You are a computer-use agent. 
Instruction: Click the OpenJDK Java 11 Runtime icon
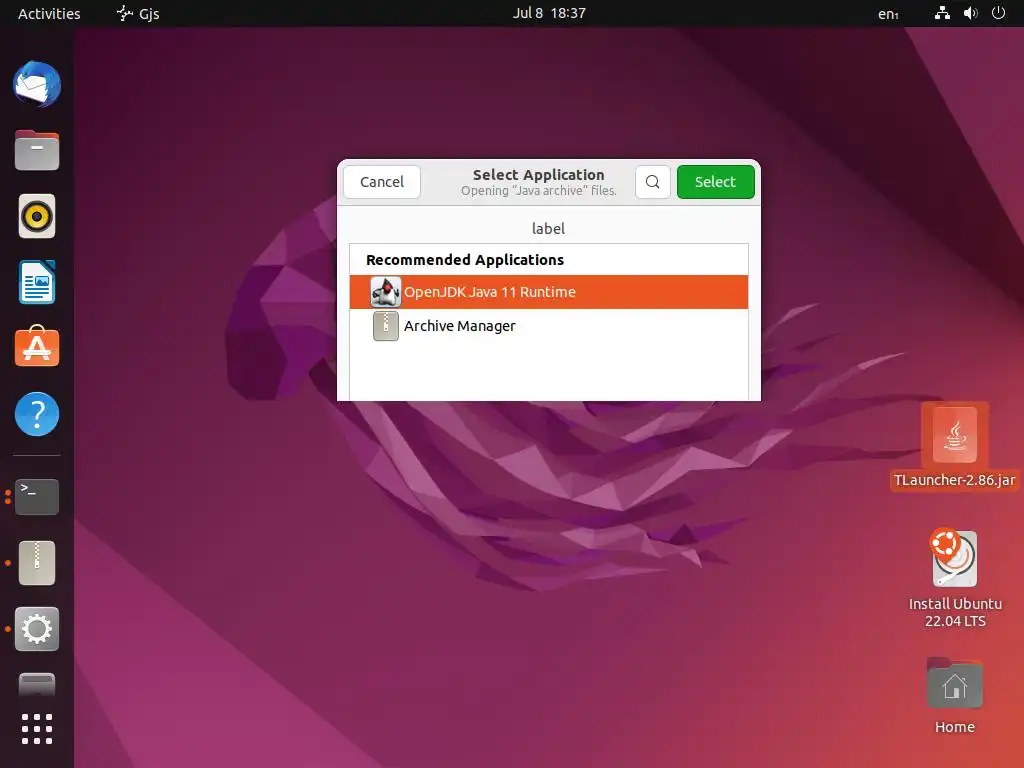(385, 292)
